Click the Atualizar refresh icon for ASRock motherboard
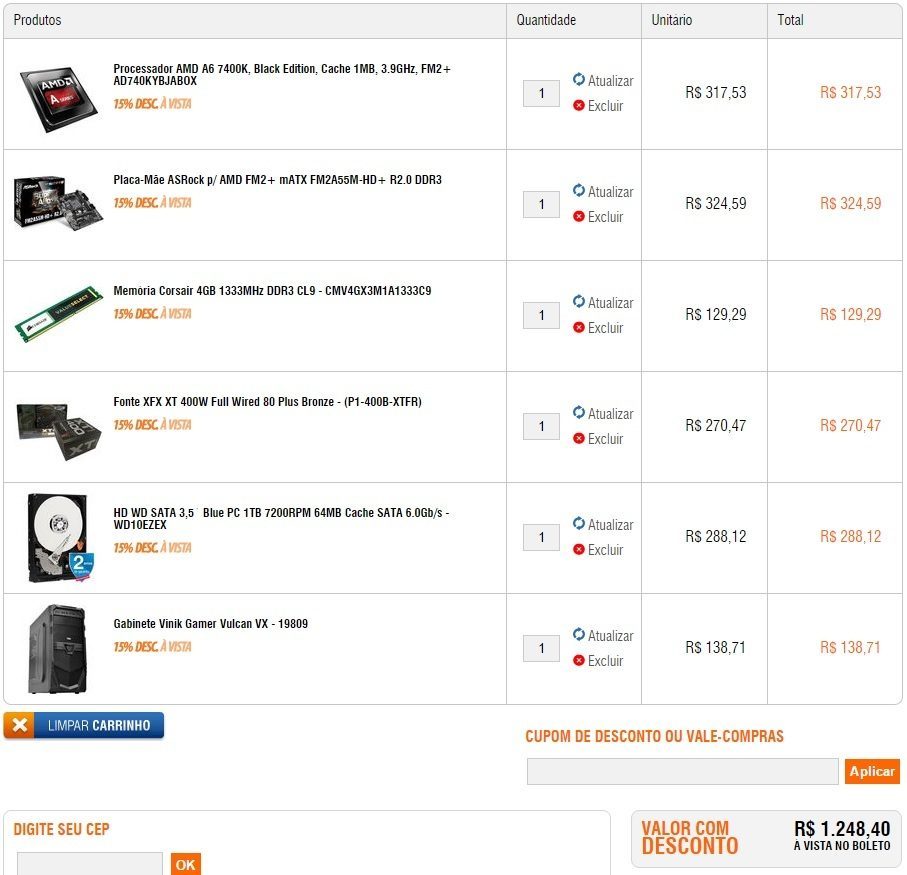 (x=578, y=190)
